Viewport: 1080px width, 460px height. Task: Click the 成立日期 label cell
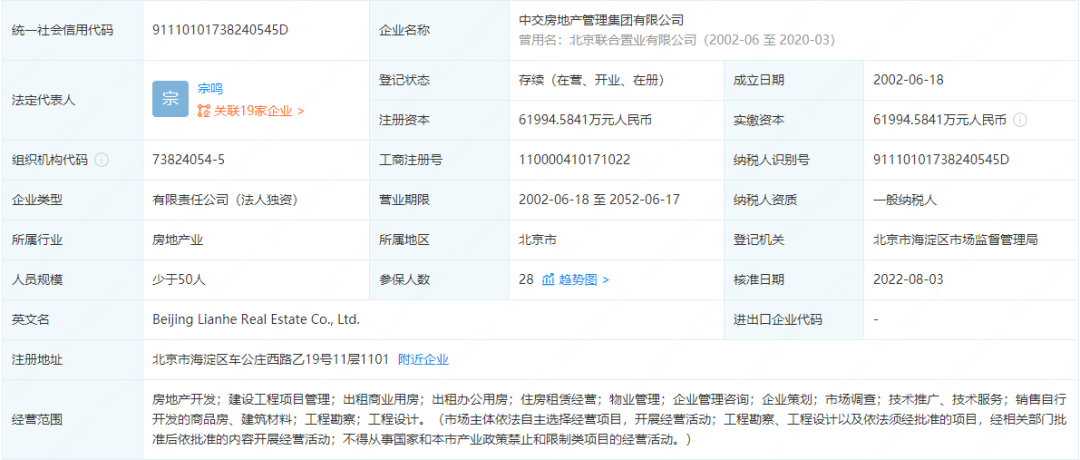[793, 81]
